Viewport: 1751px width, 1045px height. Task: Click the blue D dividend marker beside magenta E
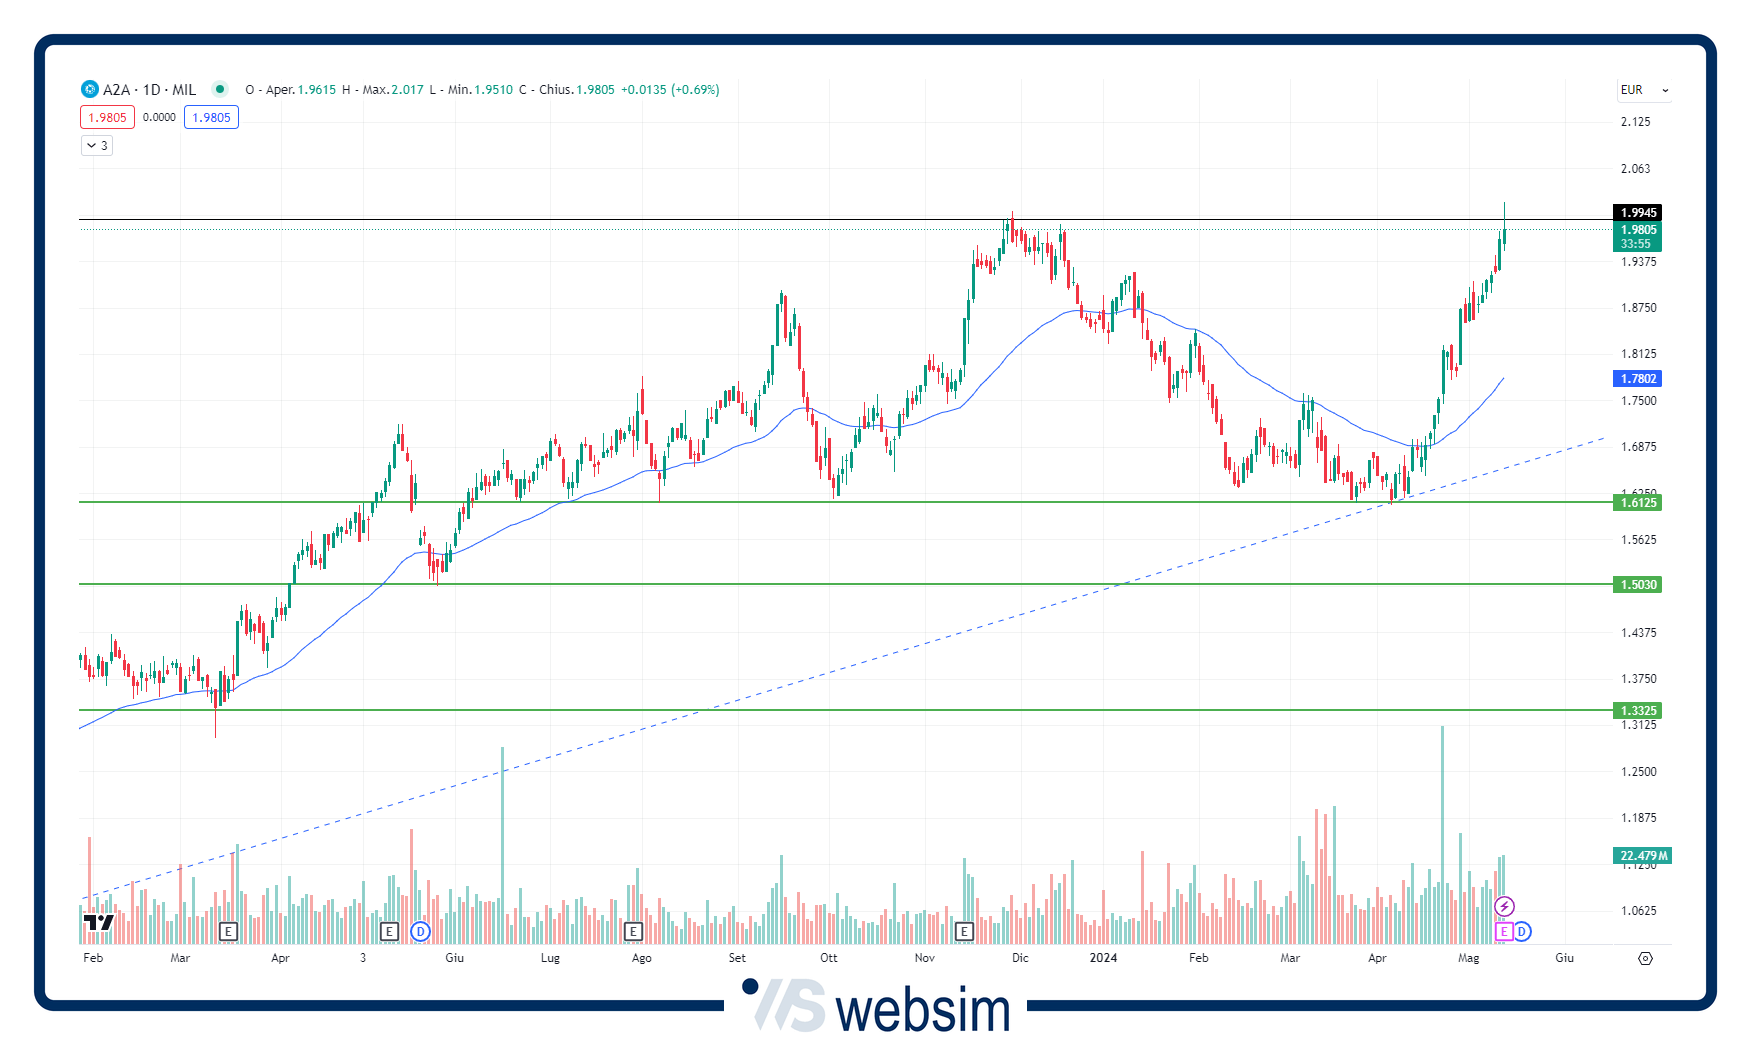pos(1522,932)
